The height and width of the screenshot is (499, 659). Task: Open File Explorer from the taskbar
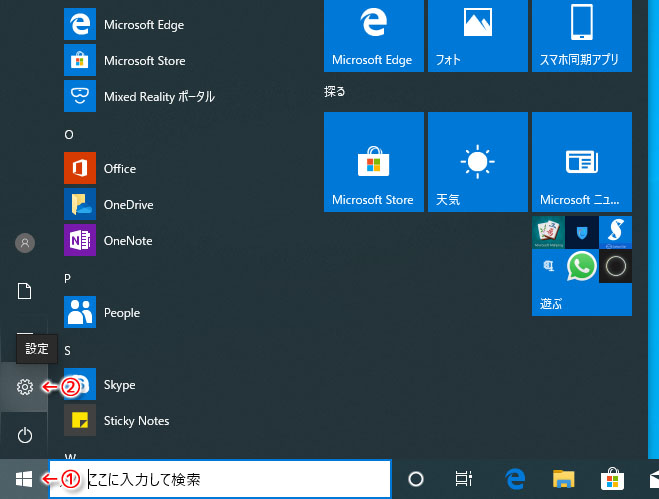coord(564,479)
